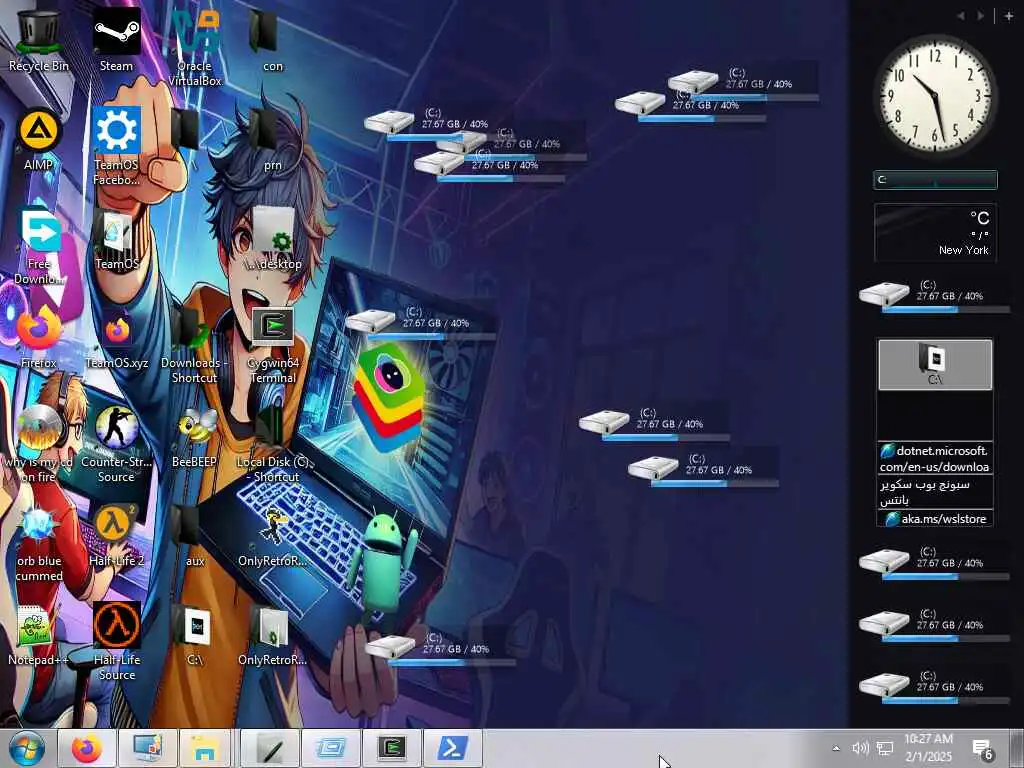Open the Arabic text entry in the sidebar list
This screenshot has width=1024, height=768.
click(935, 492)
